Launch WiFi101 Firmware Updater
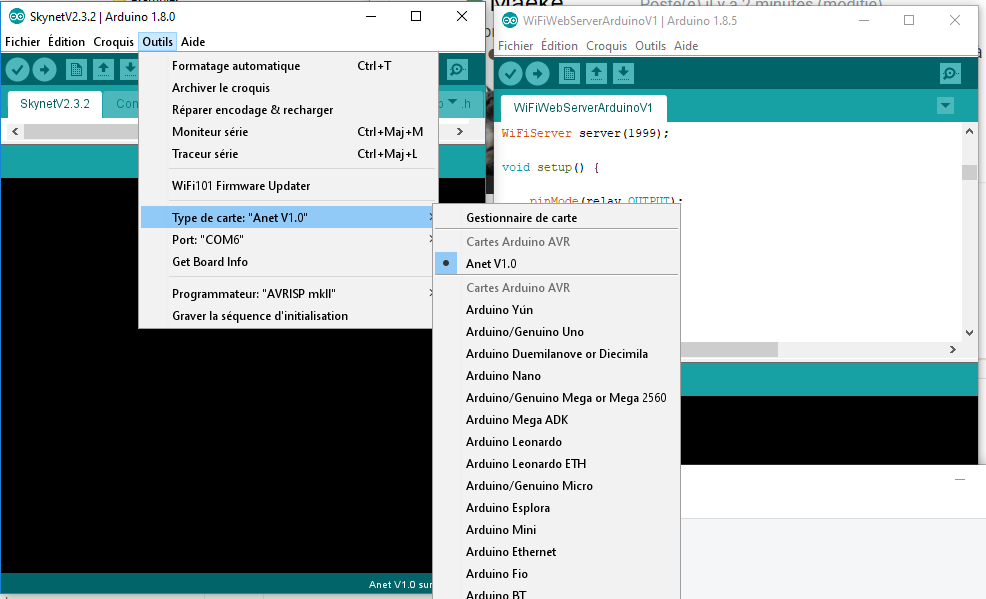Image resolution: width=986 pixels, height=599 pixels. click(288, 185)
